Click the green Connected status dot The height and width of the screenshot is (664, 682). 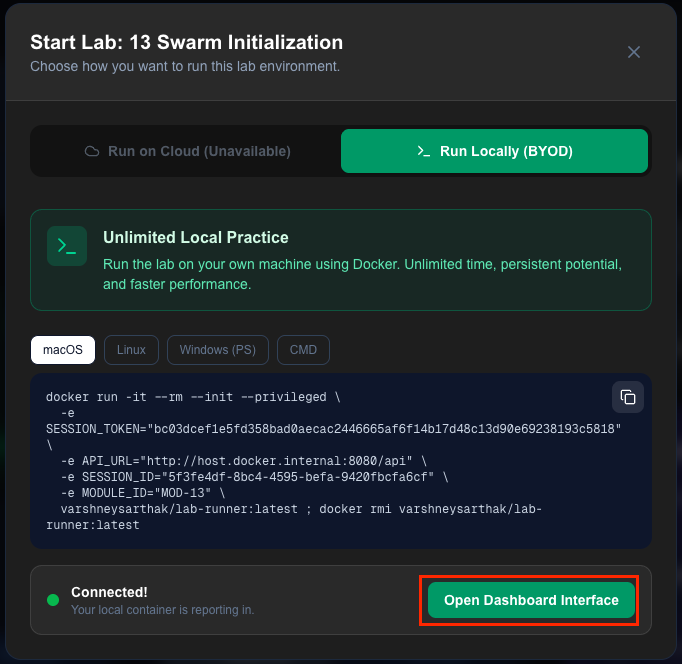coord(53,600)
